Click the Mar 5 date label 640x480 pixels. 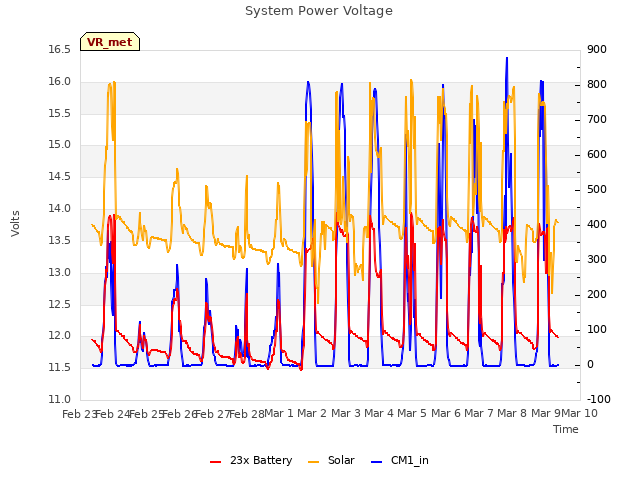click(x=412, y=413)
